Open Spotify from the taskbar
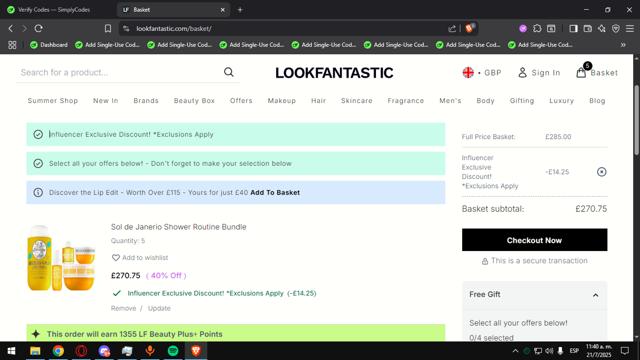 173,351
